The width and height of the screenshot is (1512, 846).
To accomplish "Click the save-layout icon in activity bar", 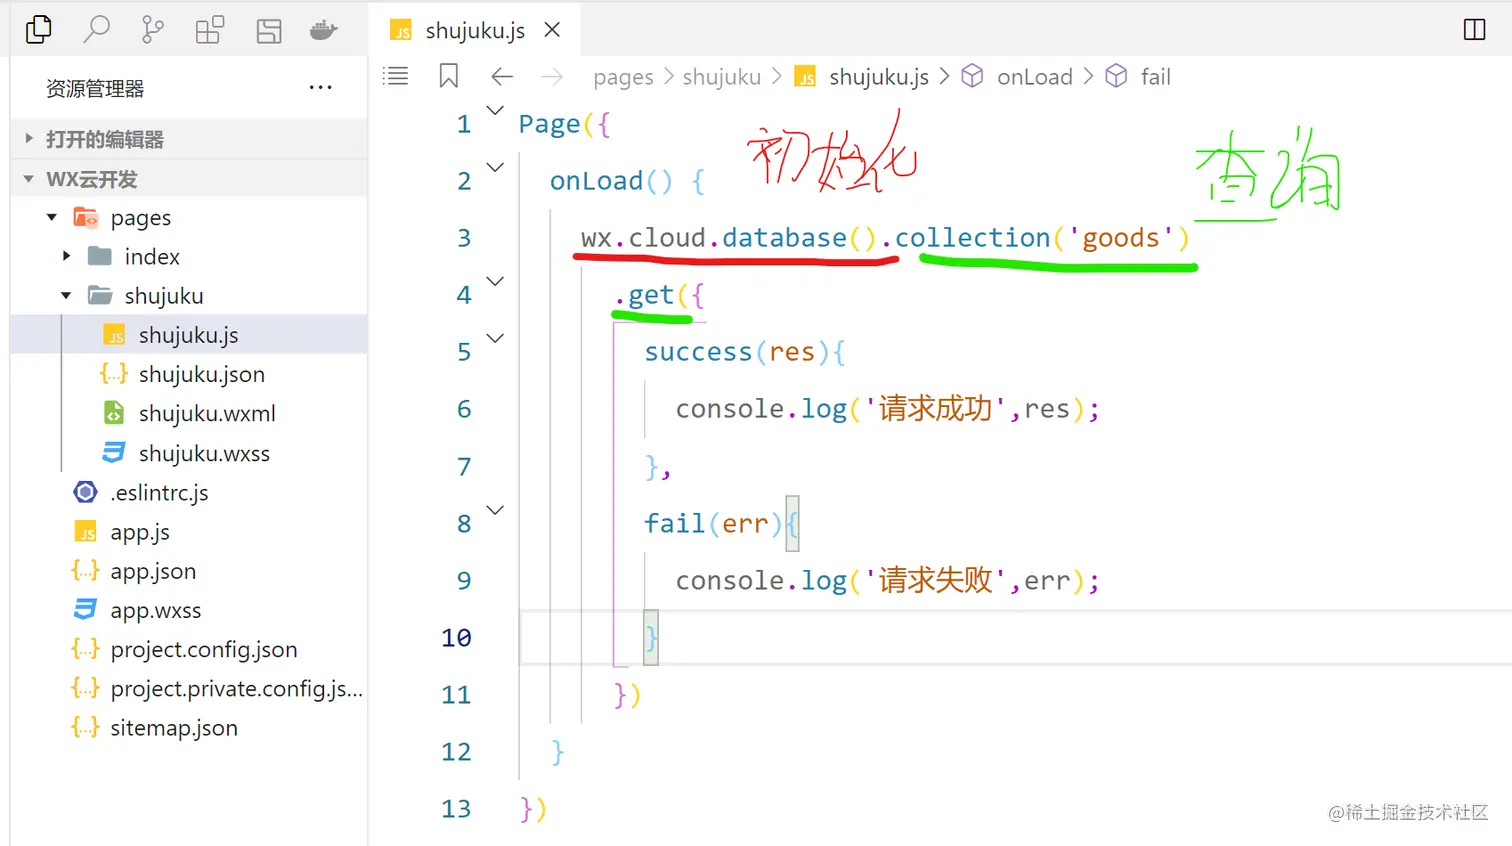I will tap(268, 31).
